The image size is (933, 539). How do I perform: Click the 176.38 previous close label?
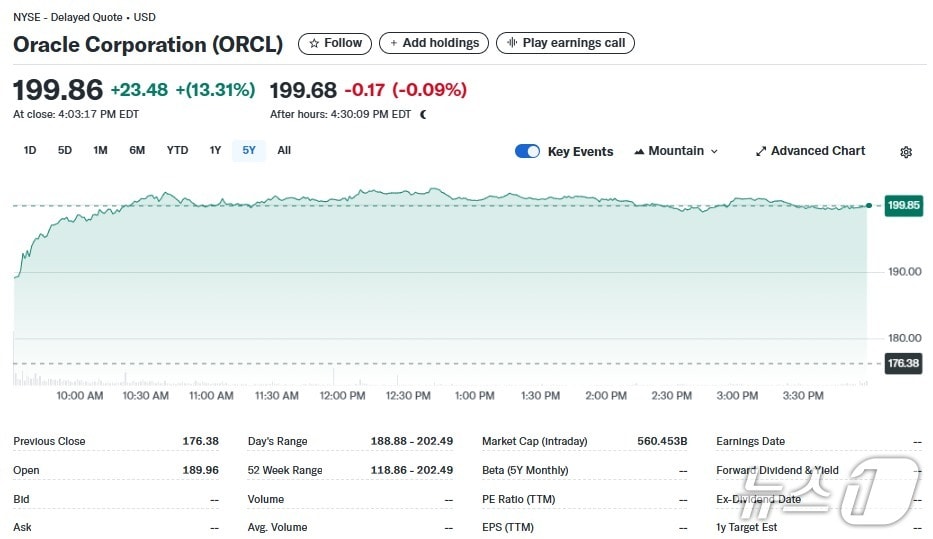[x=903, y=363]
